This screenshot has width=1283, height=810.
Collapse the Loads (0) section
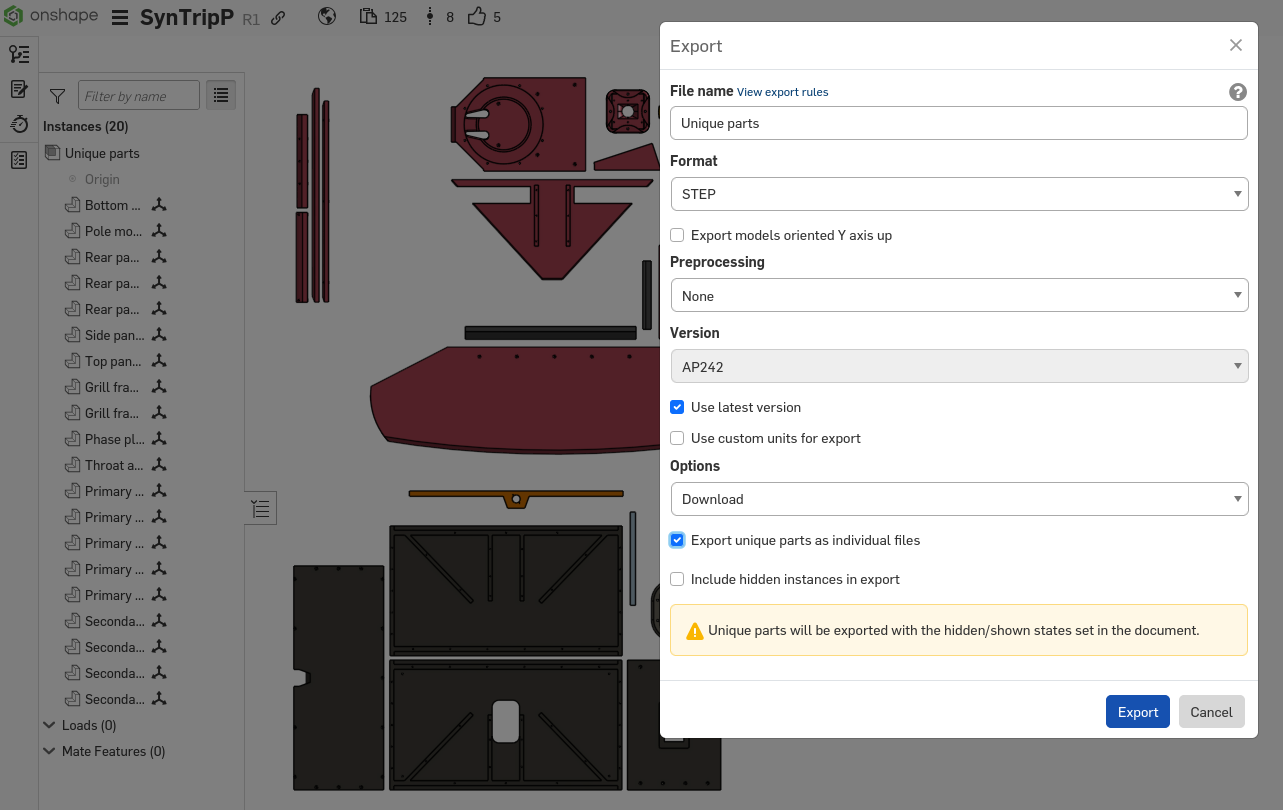point(50,725)
